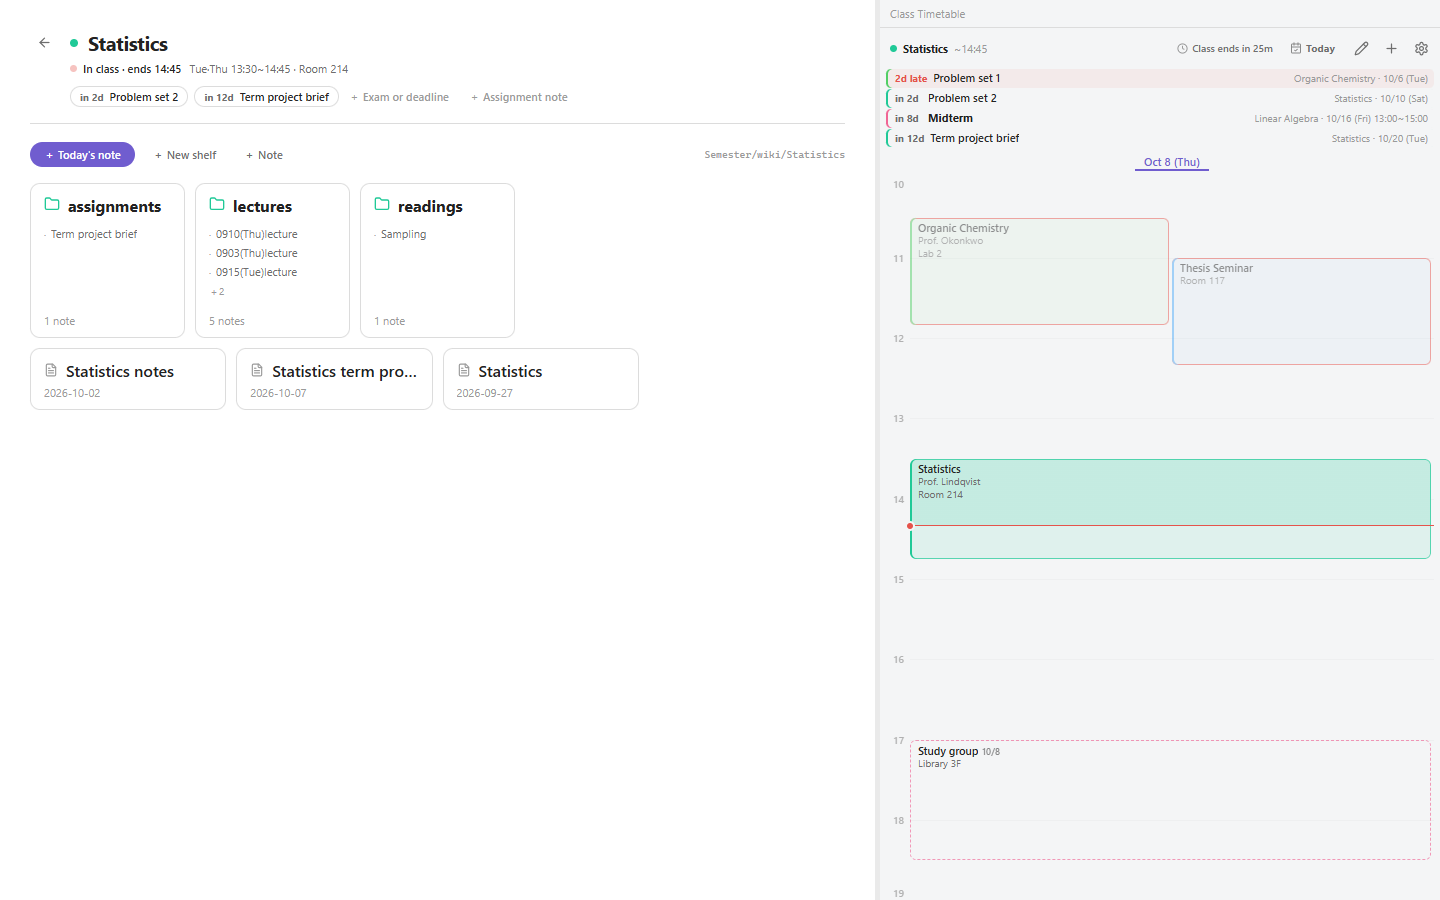The height and width of the screenshot is (900, 1440).
Task: Add an Assignment note
Action: click(x=519, y=97)
